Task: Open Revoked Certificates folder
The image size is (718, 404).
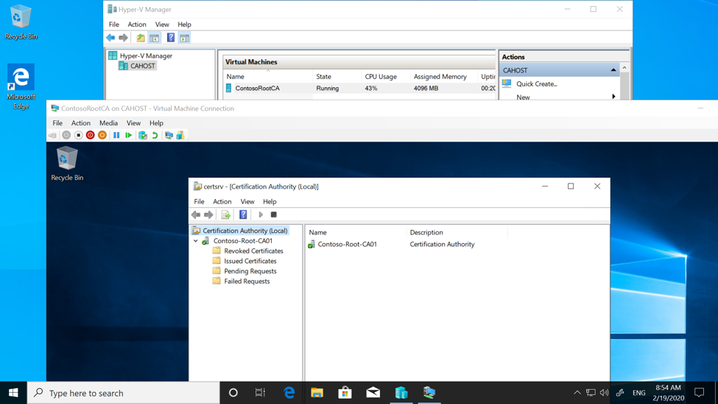Action: coord(253,251)
